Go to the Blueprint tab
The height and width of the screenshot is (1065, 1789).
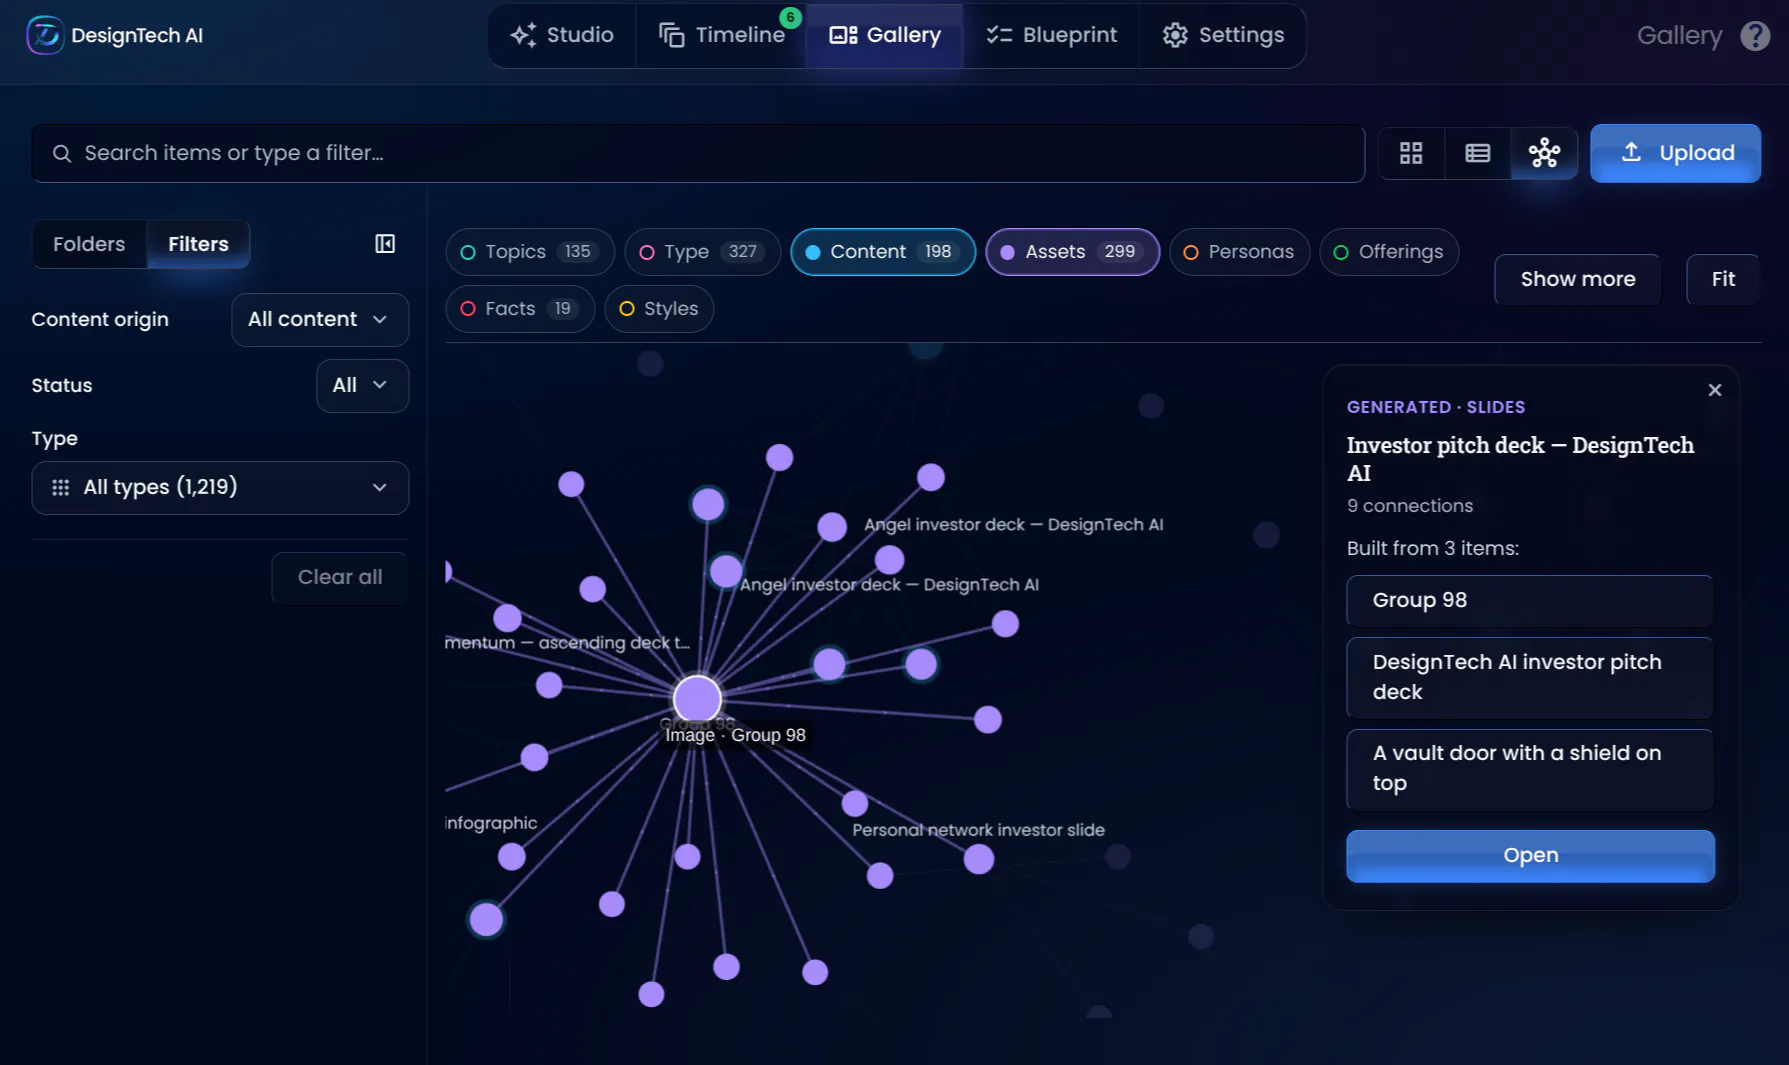(x=1051, y=35)
